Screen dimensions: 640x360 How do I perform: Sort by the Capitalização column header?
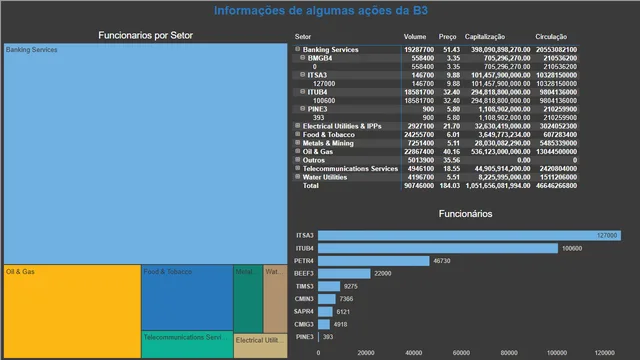[x=484, y=37]
